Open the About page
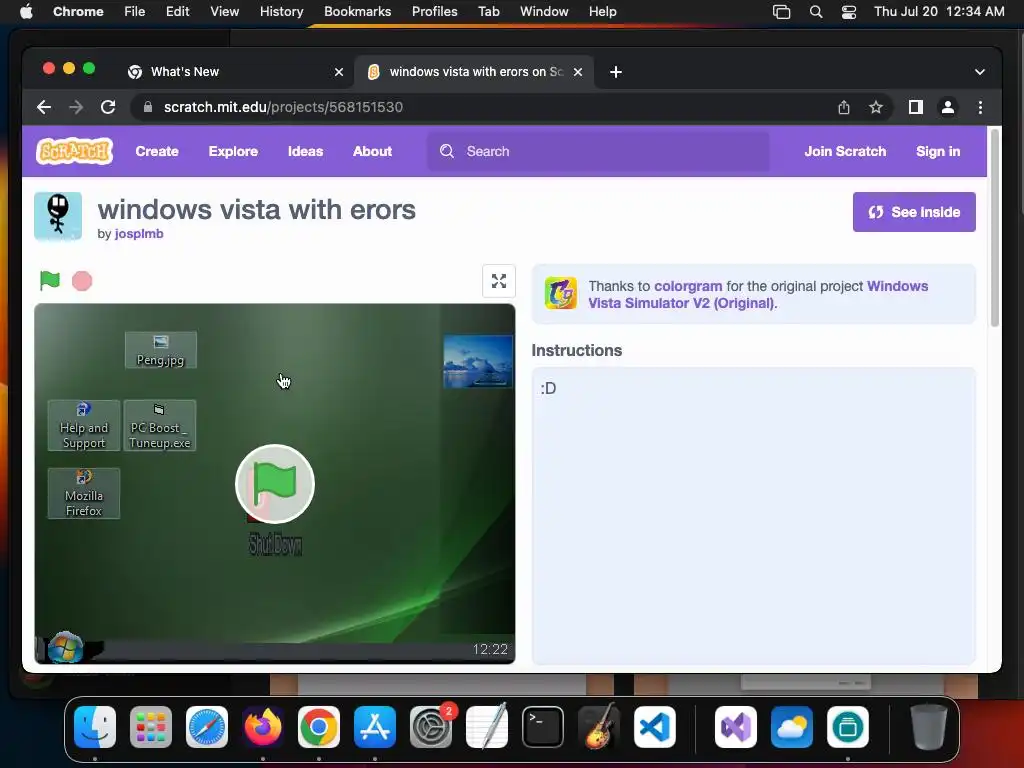Image resolution: width=1024 pixels, height=768 pixels. click(x=372, y=151)
